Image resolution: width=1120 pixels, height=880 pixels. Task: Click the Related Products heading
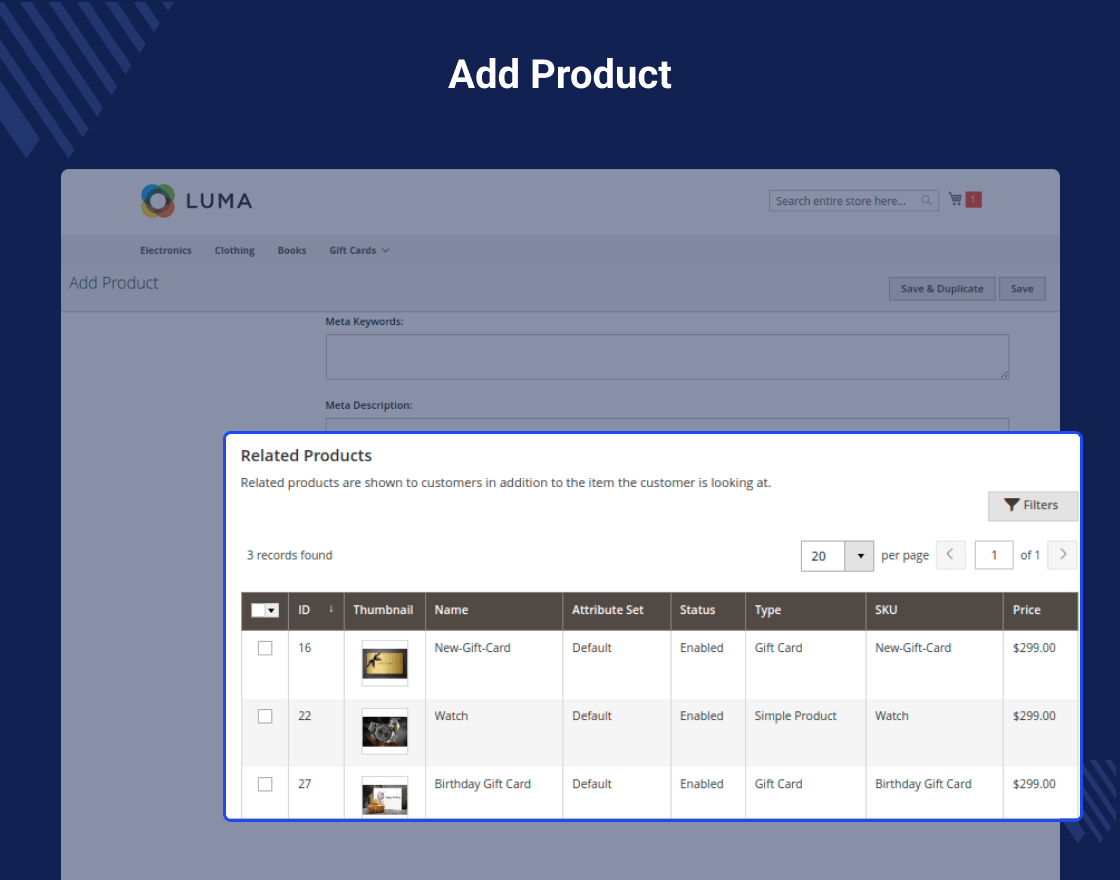pos(306,455)
